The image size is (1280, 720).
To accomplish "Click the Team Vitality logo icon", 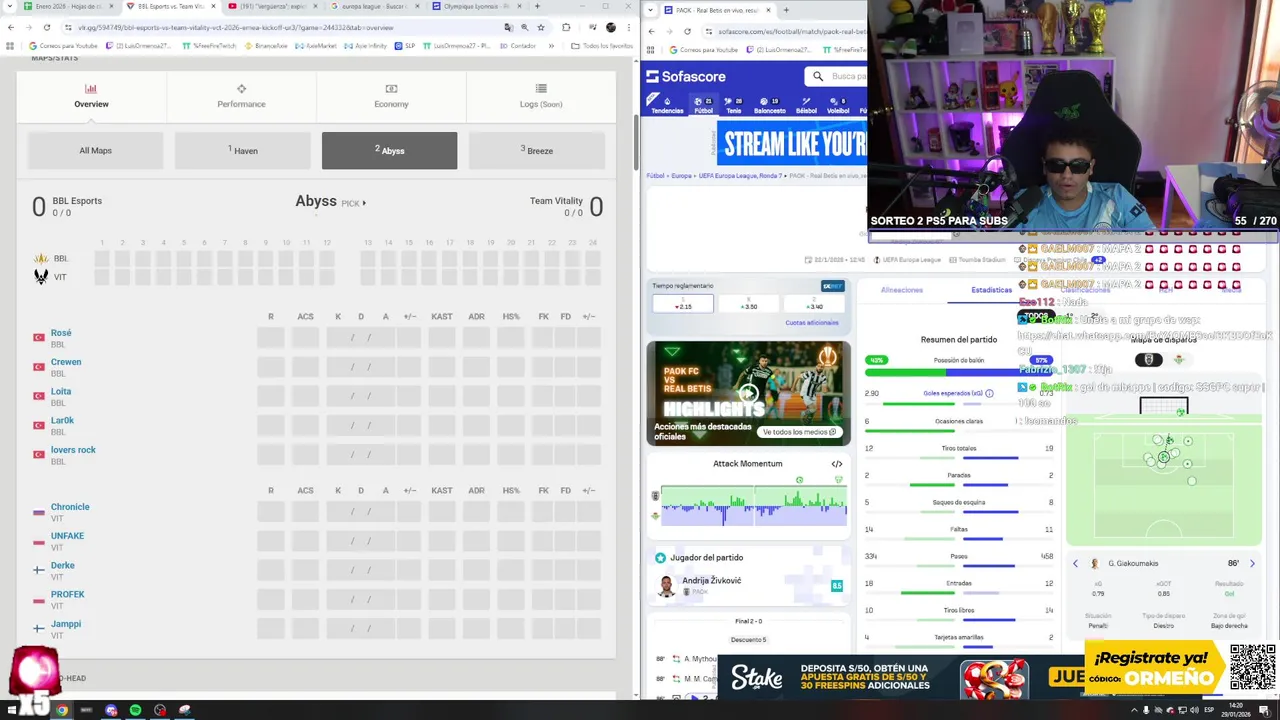I will [x=41, y=277].
